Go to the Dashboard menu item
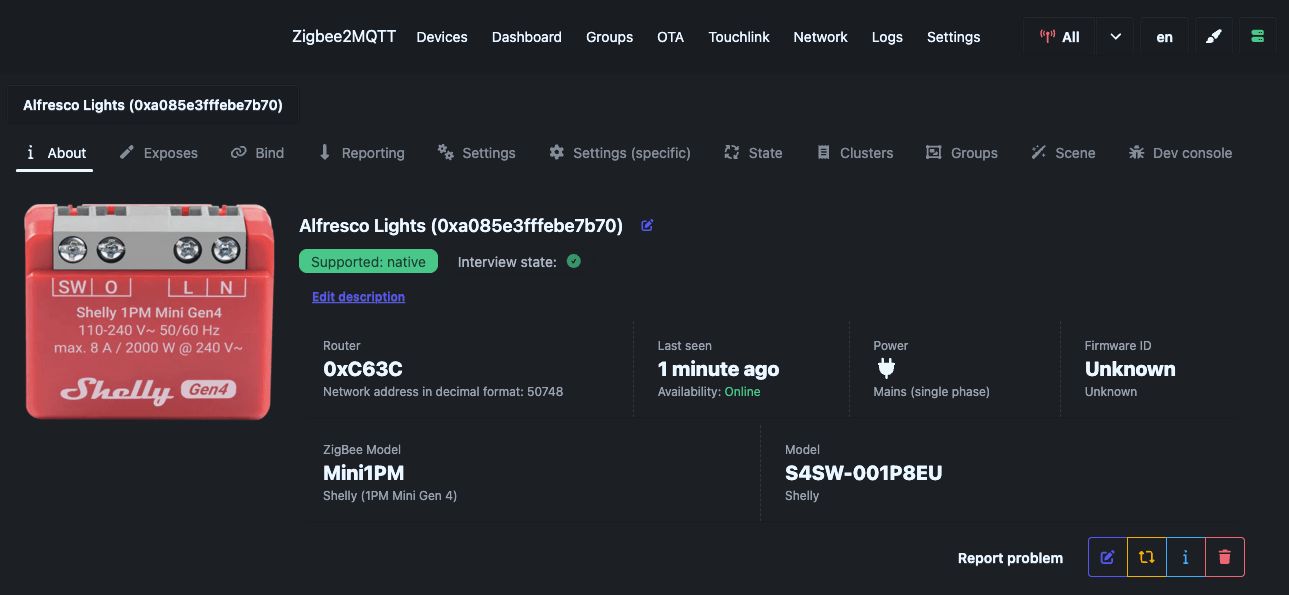Screen dimensions: 1289x595 click(x=526, y=37)
